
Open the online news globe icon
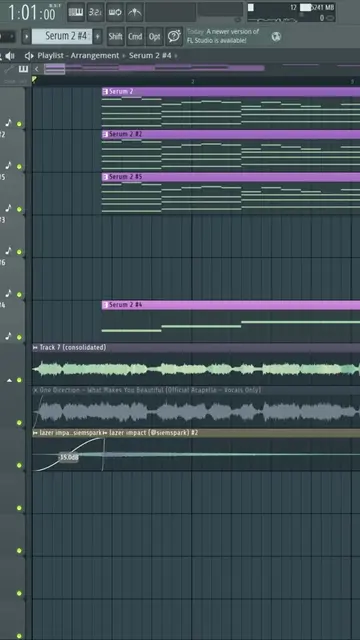(x=276, y=36)
